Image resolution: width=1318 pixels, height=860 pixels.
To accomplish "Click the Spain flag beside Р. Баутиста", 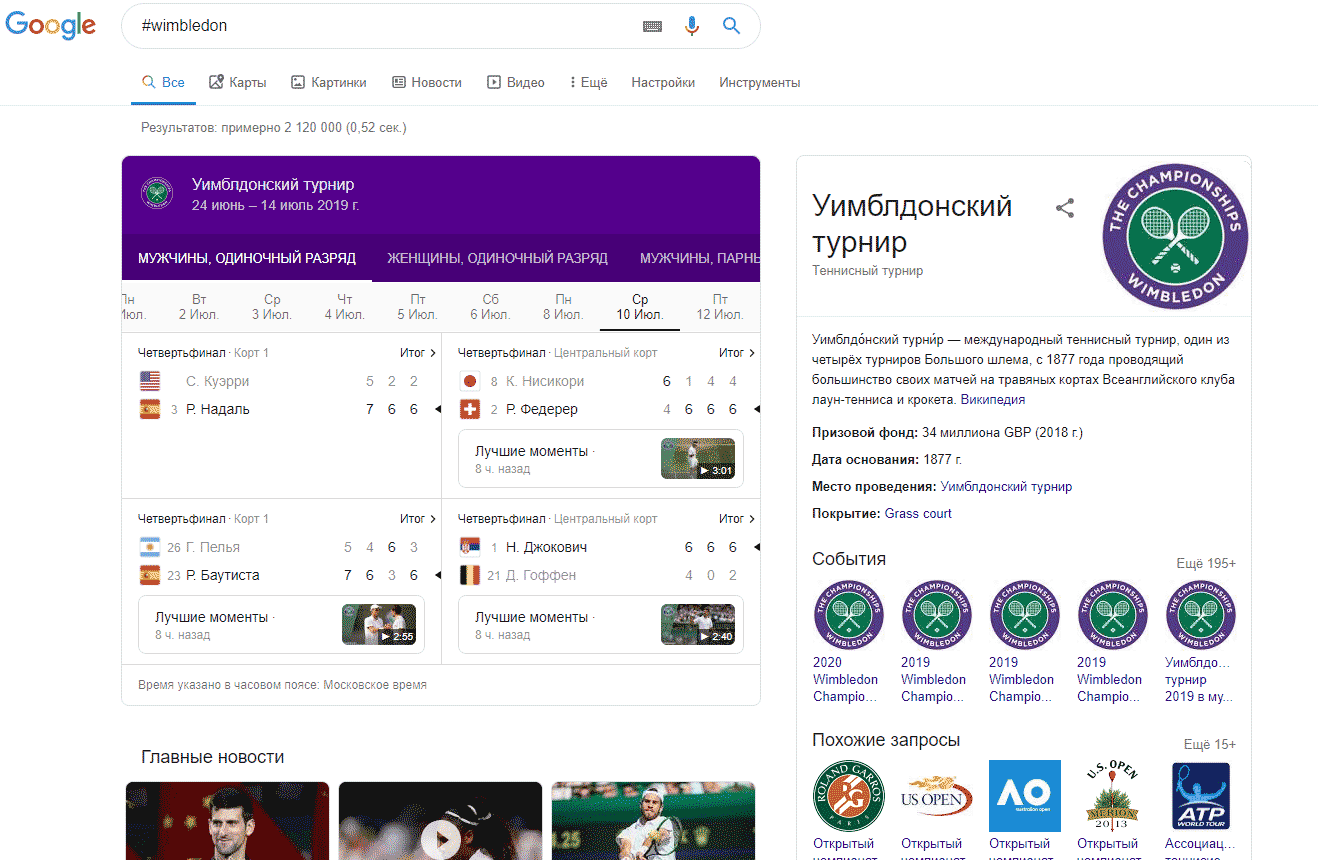I will (x=150, y=575).
